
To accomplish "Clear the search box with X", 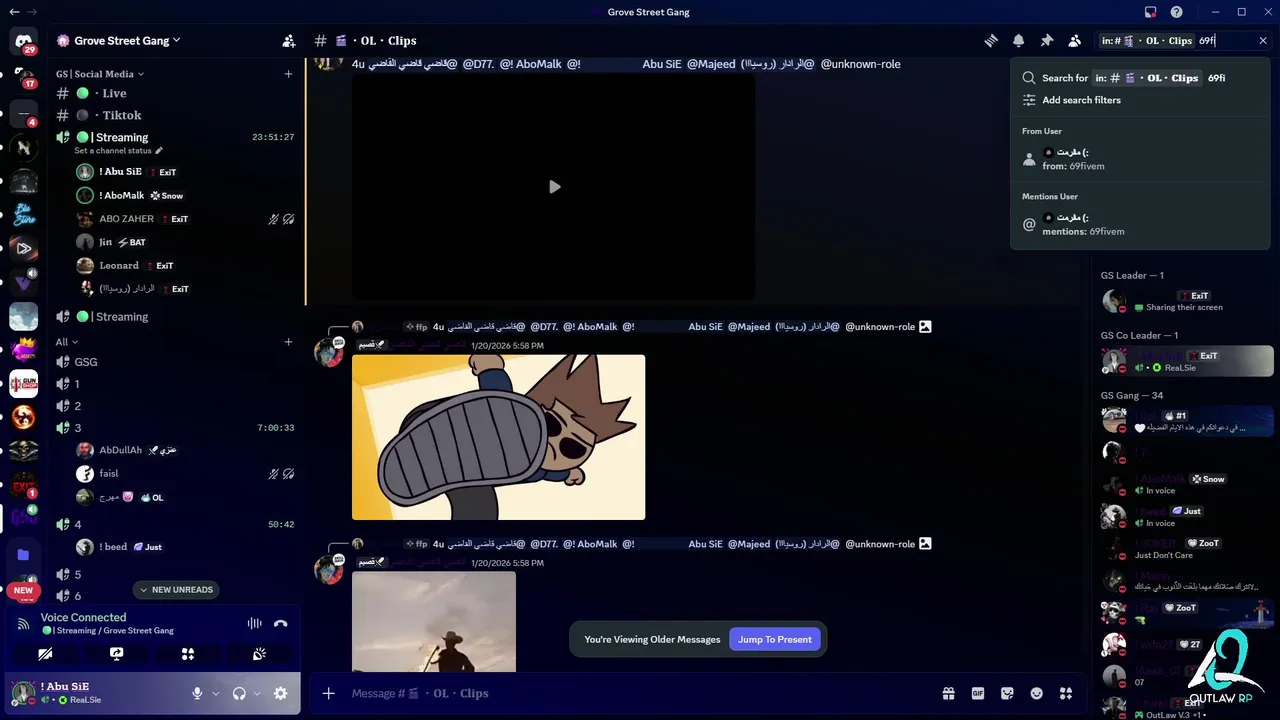I will coord(1263,41).
